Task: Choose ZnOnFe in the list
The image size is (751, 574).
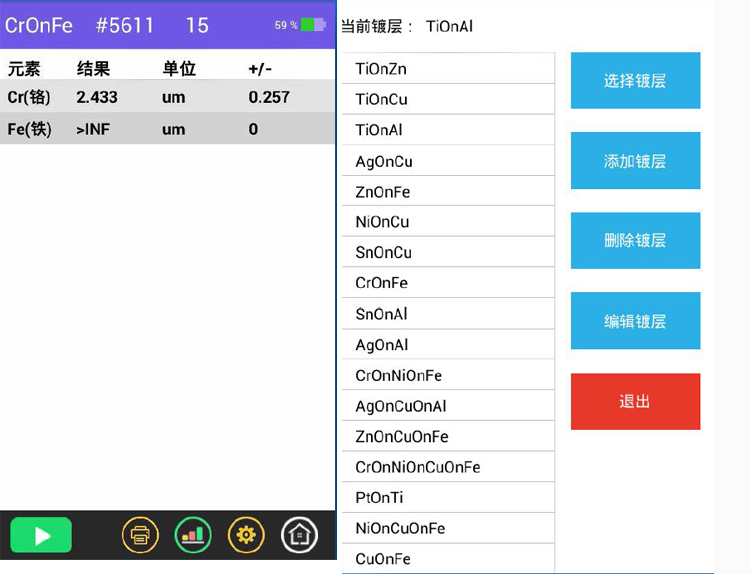Action: pos(447,191)
